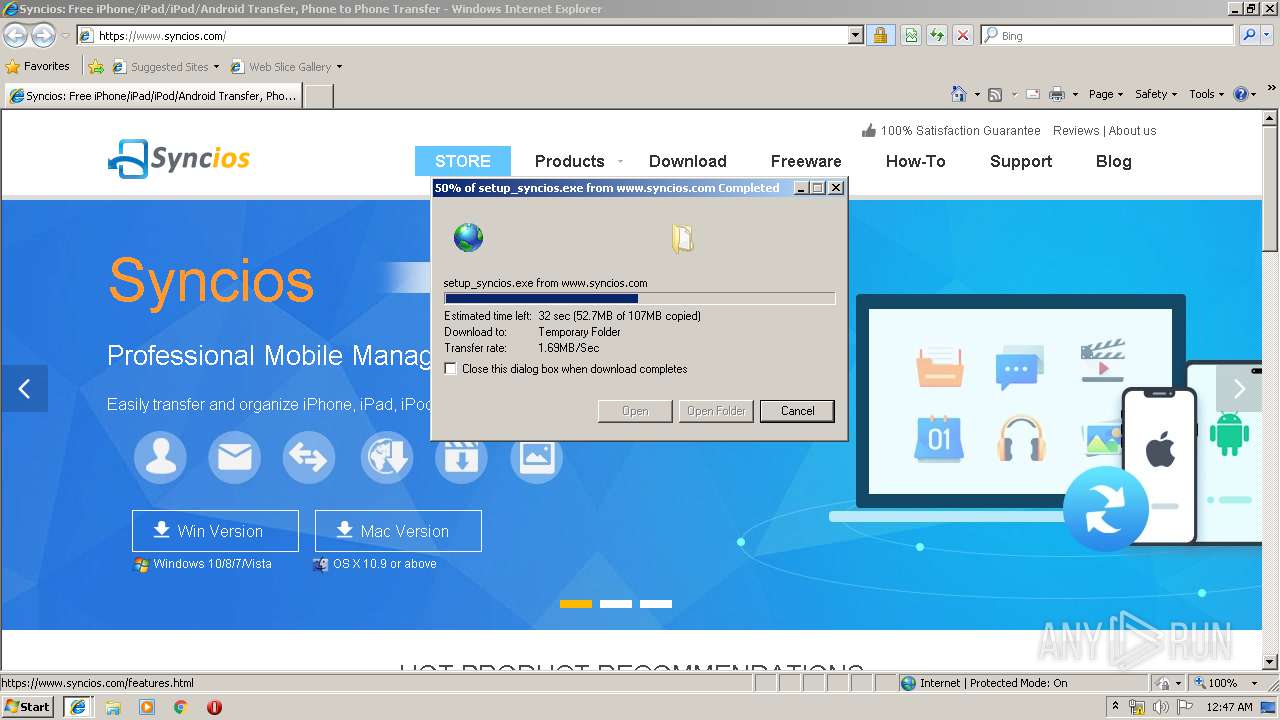1280x720 pixels.
Task: Select the third carousel indicator
Action: (656, 604)
